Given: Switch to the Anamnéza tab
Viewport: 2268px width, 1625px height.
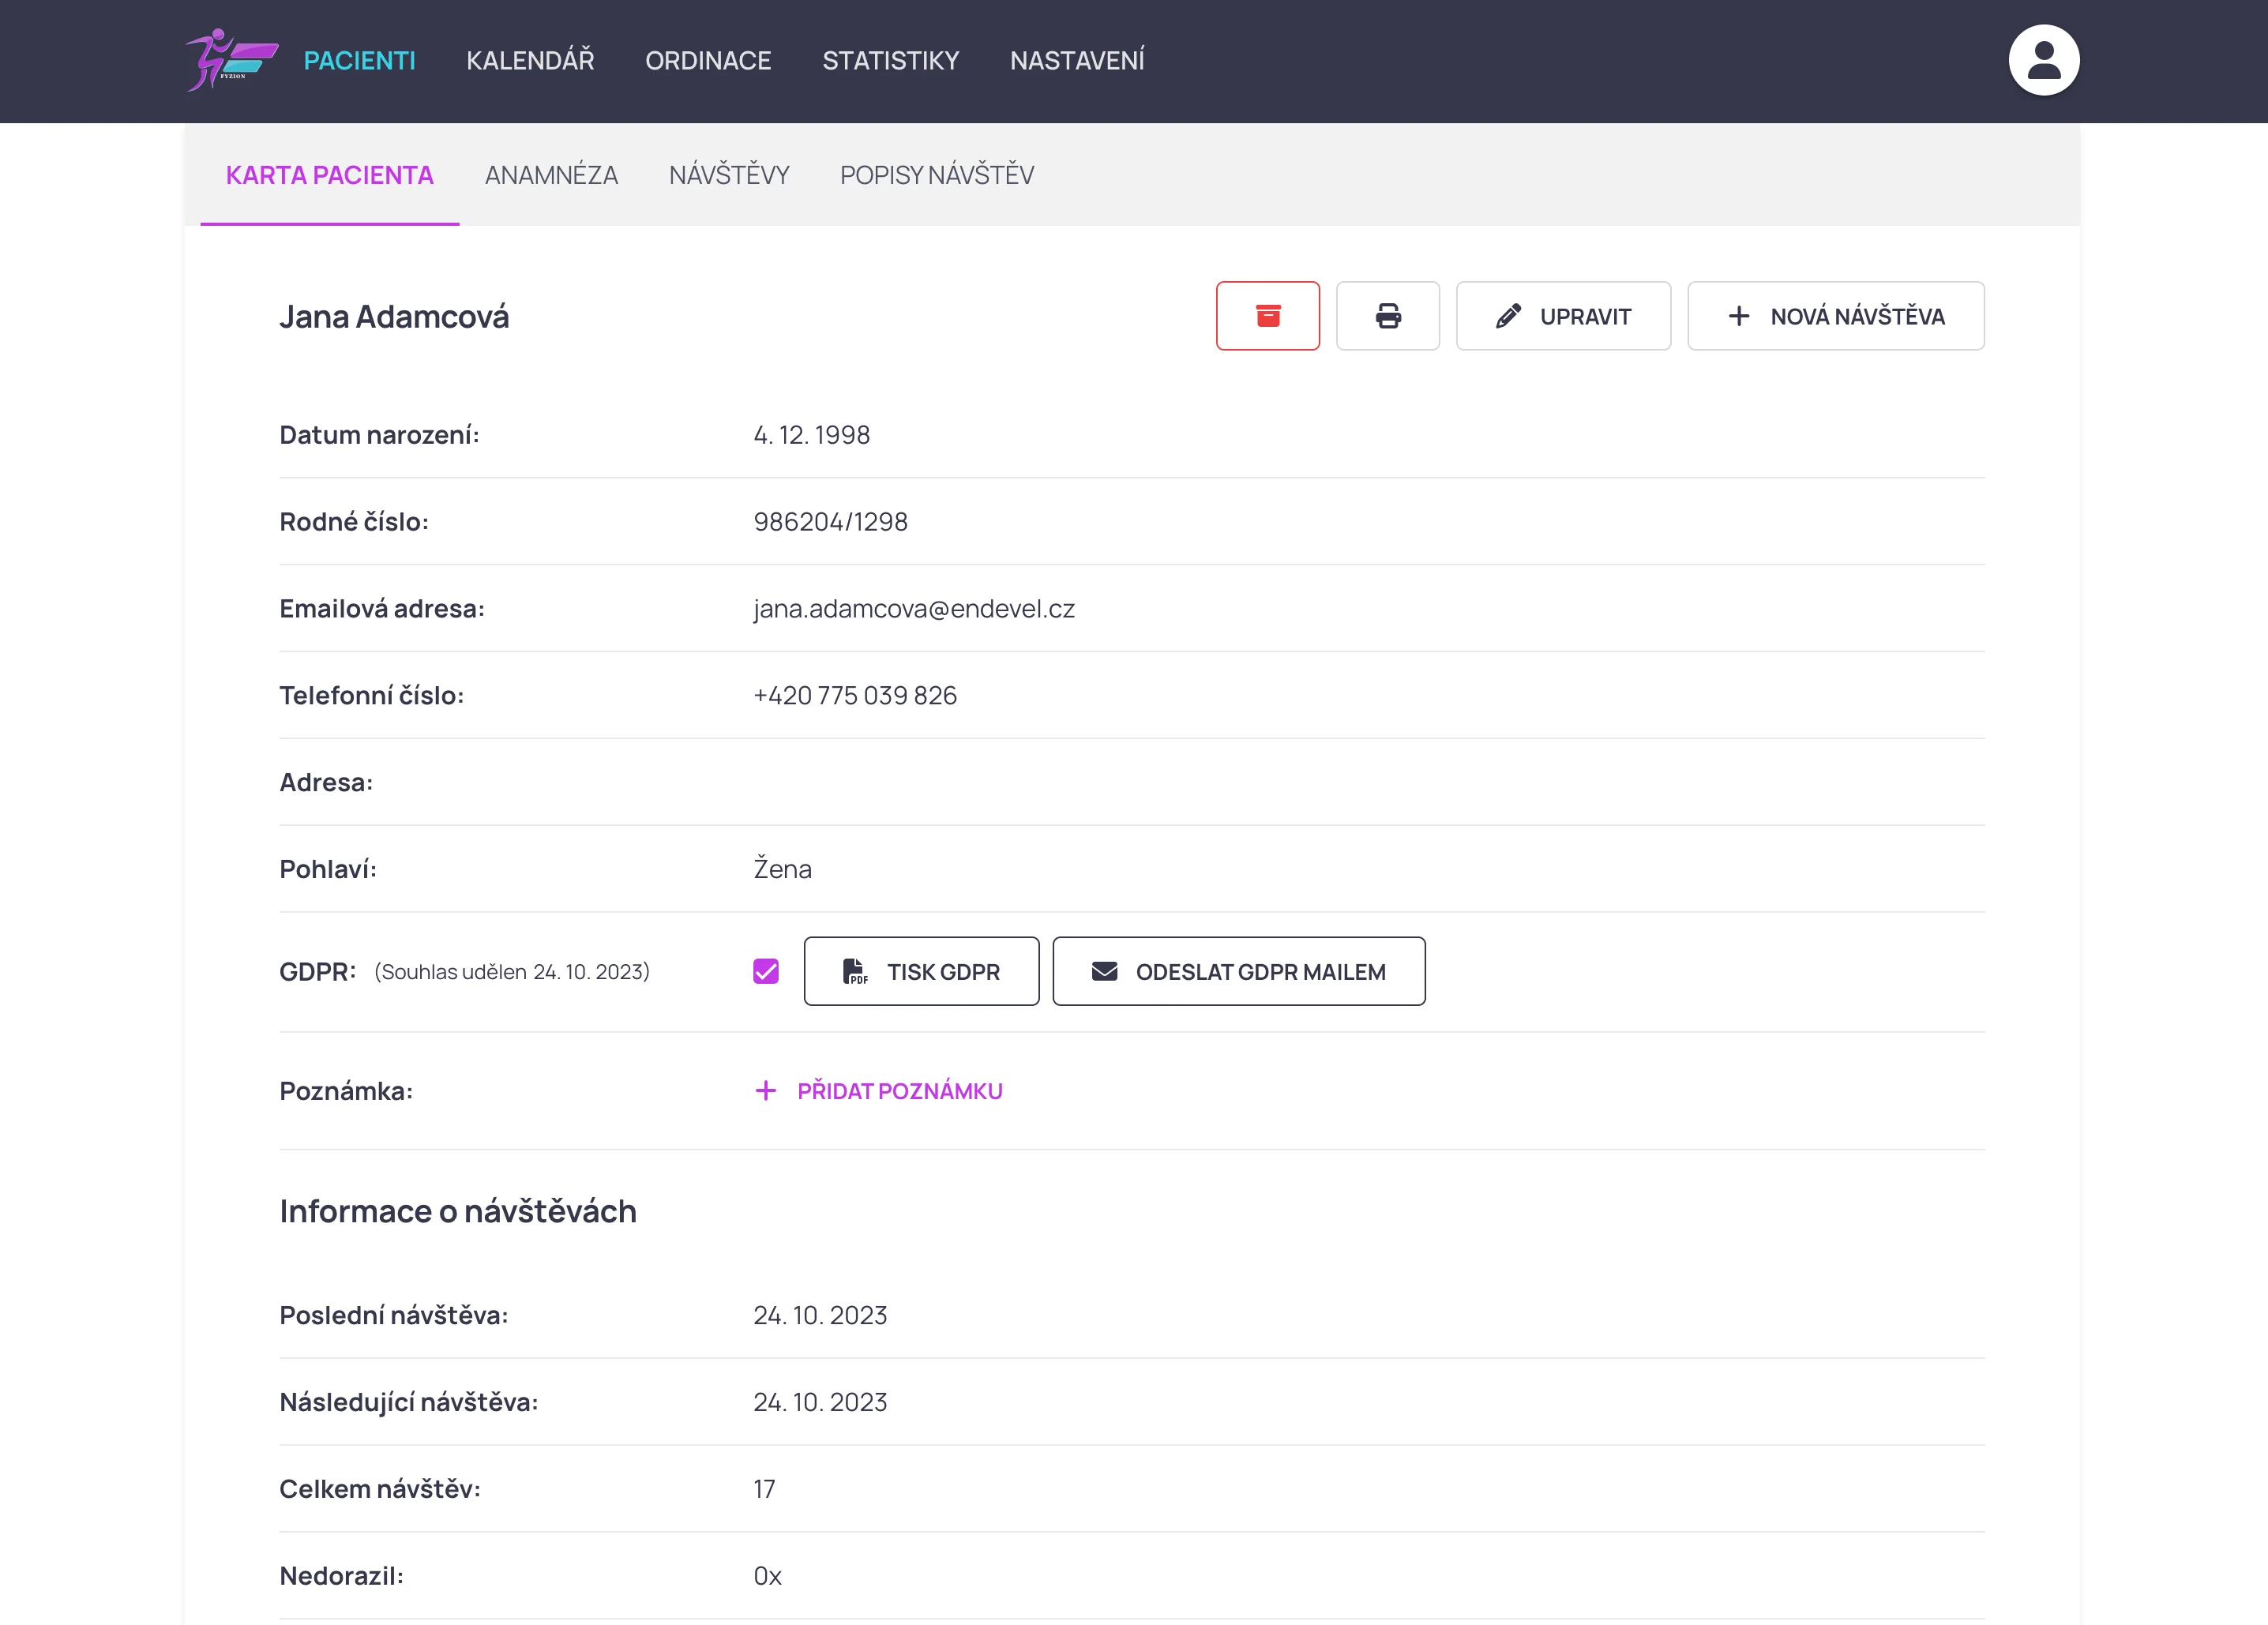Looking at the screenshot, I should point(551,175).
